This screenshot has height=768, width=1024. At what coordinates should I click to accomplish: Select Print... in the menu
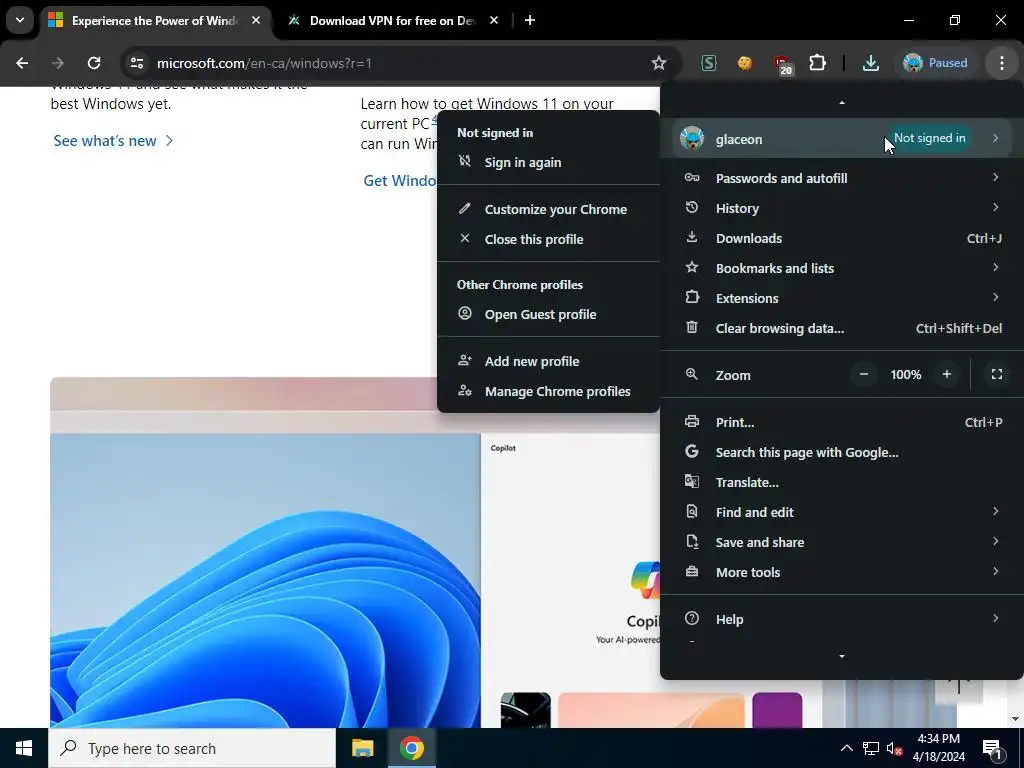coord(842,423)
